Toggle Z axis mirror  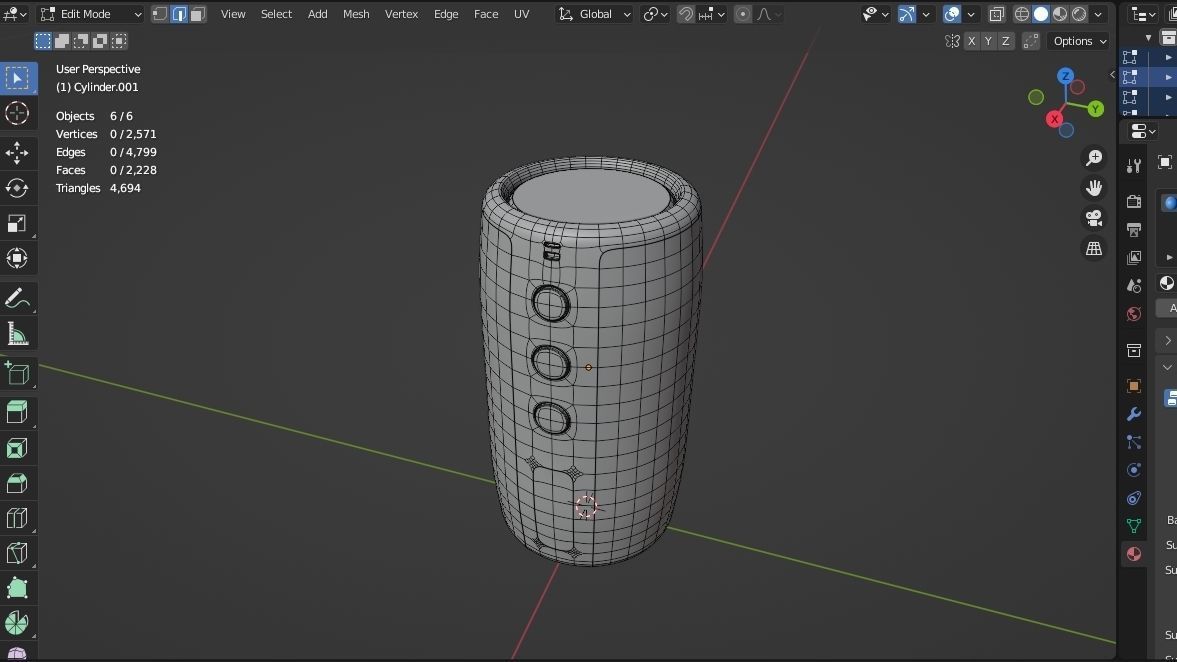(1006, 41)
